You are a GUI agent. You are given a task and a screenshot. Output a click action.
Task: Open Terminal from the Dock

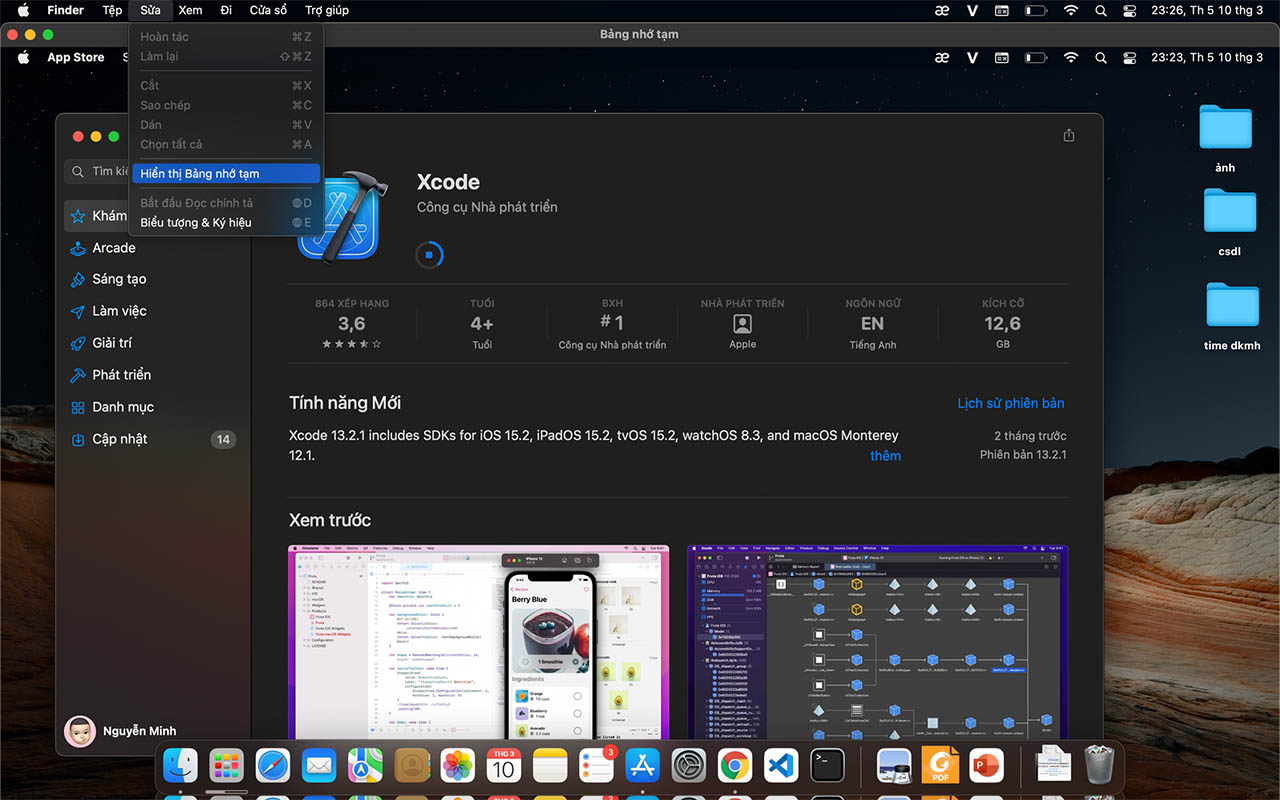point(827,766)
